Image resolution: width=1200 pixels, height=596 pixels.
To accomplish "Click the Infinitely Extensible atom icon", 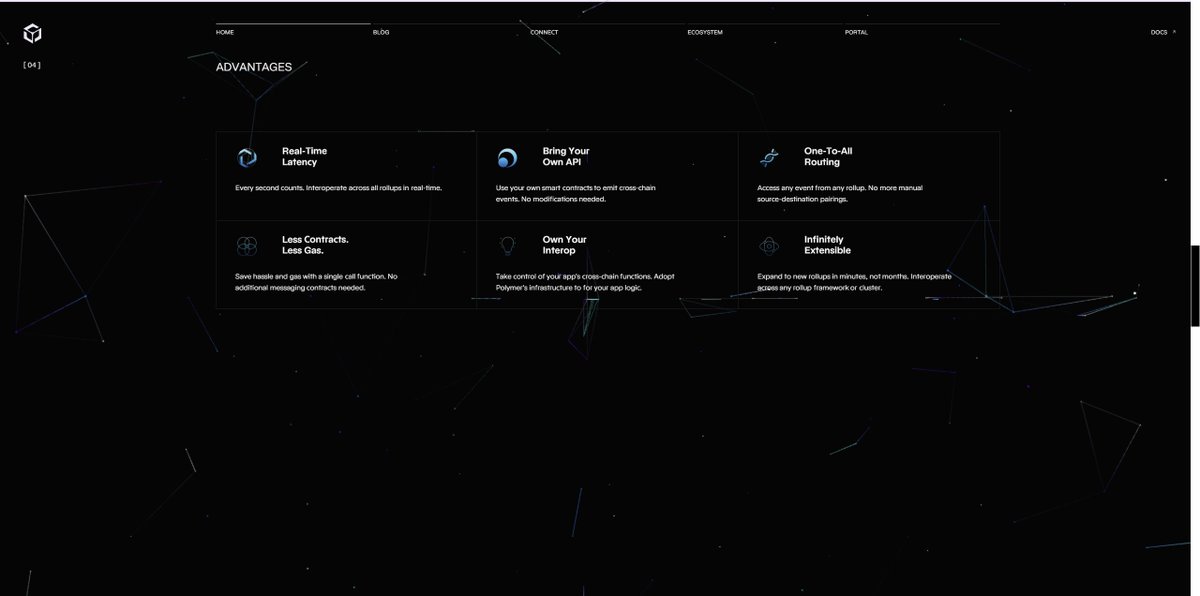I will tap(769, 244).
